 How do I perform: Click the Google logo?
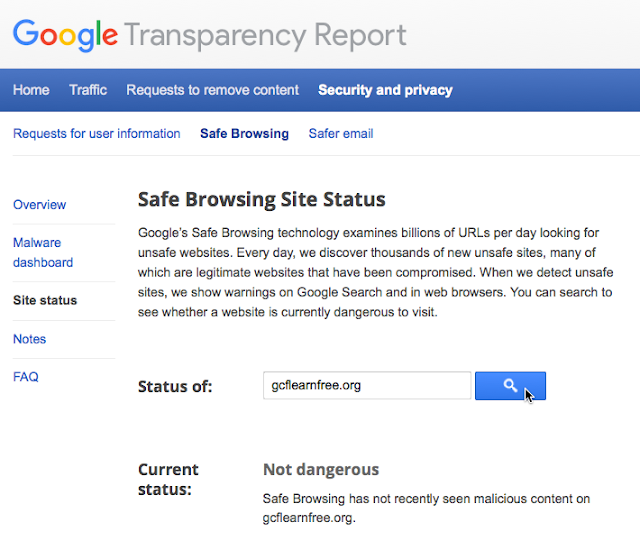click(x=66, y=35)
